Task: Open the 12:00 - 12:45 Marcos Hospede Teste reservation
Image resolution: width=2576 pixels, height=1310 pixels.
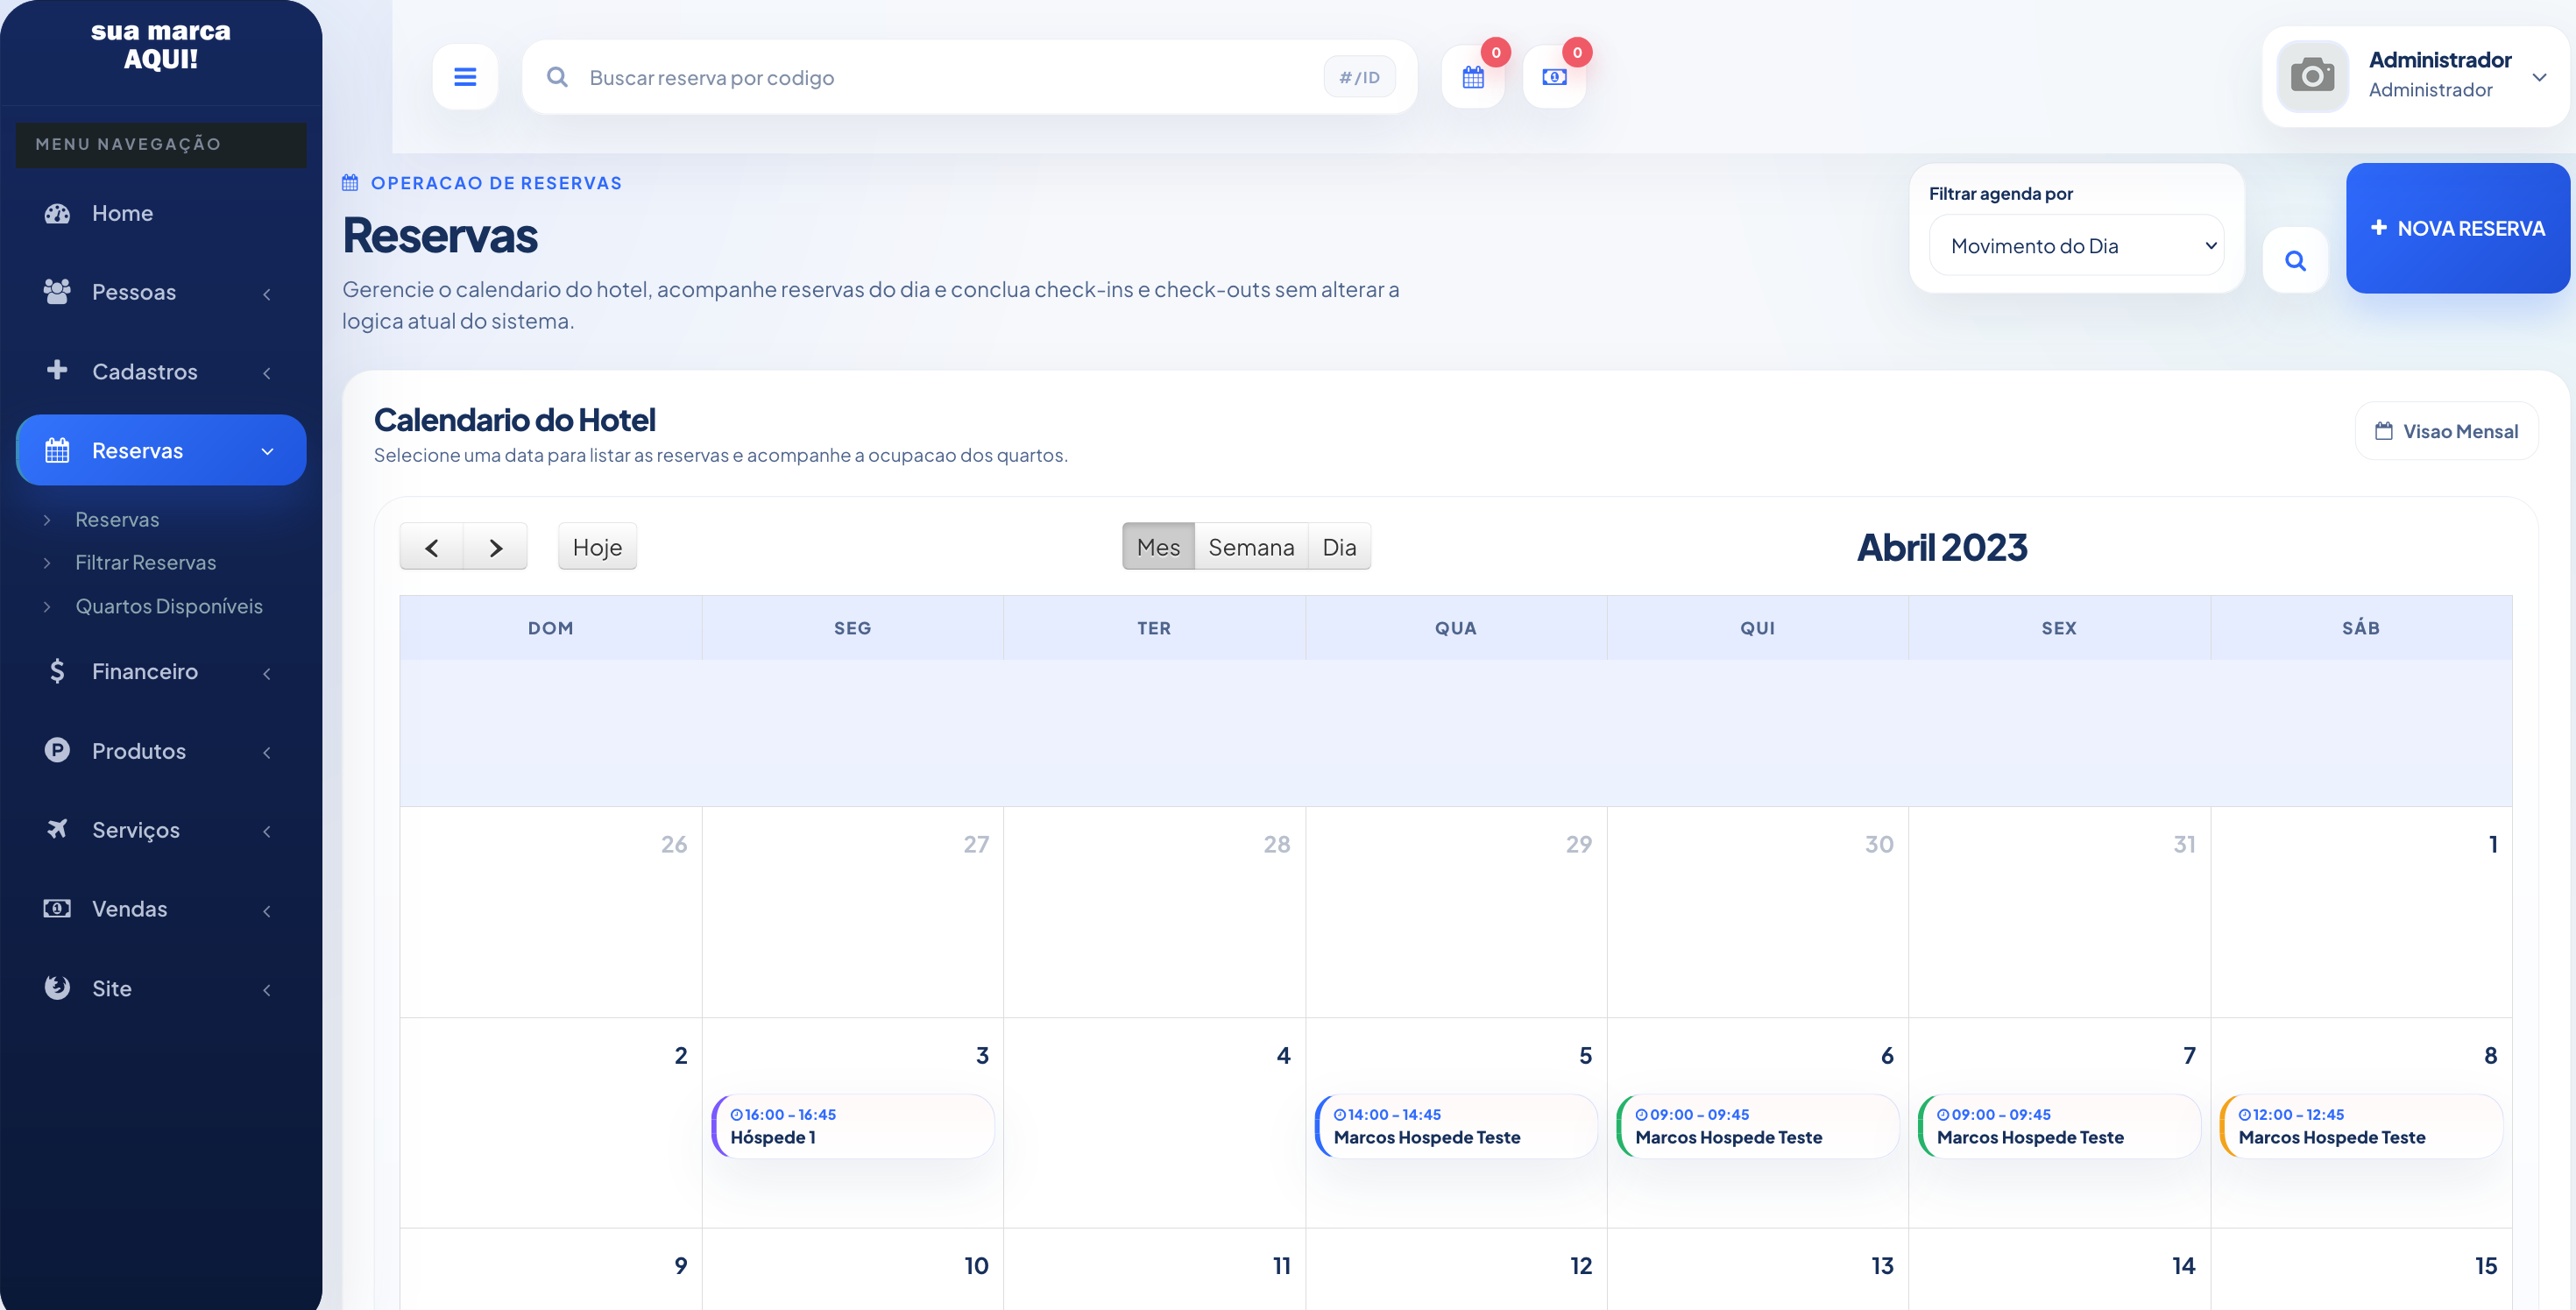Action: [2361, 1126]
